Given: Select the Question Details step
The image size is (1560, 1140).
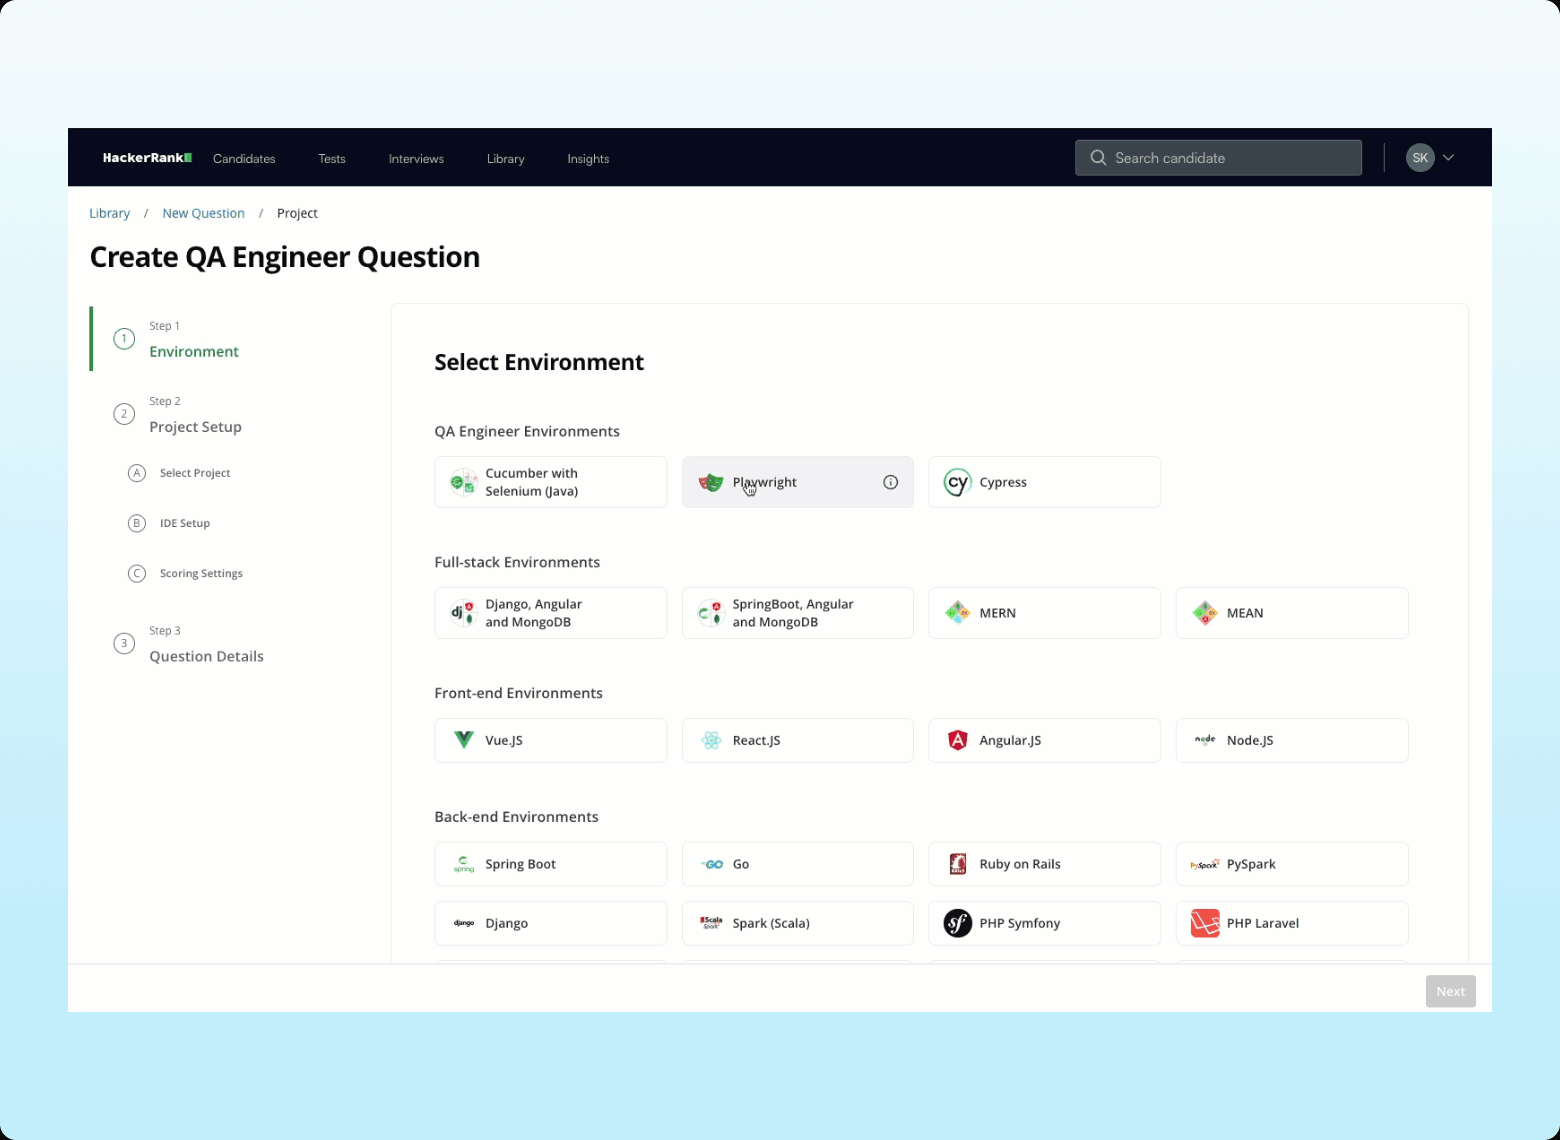Looking at the screenshot, I should coord(206,656).
